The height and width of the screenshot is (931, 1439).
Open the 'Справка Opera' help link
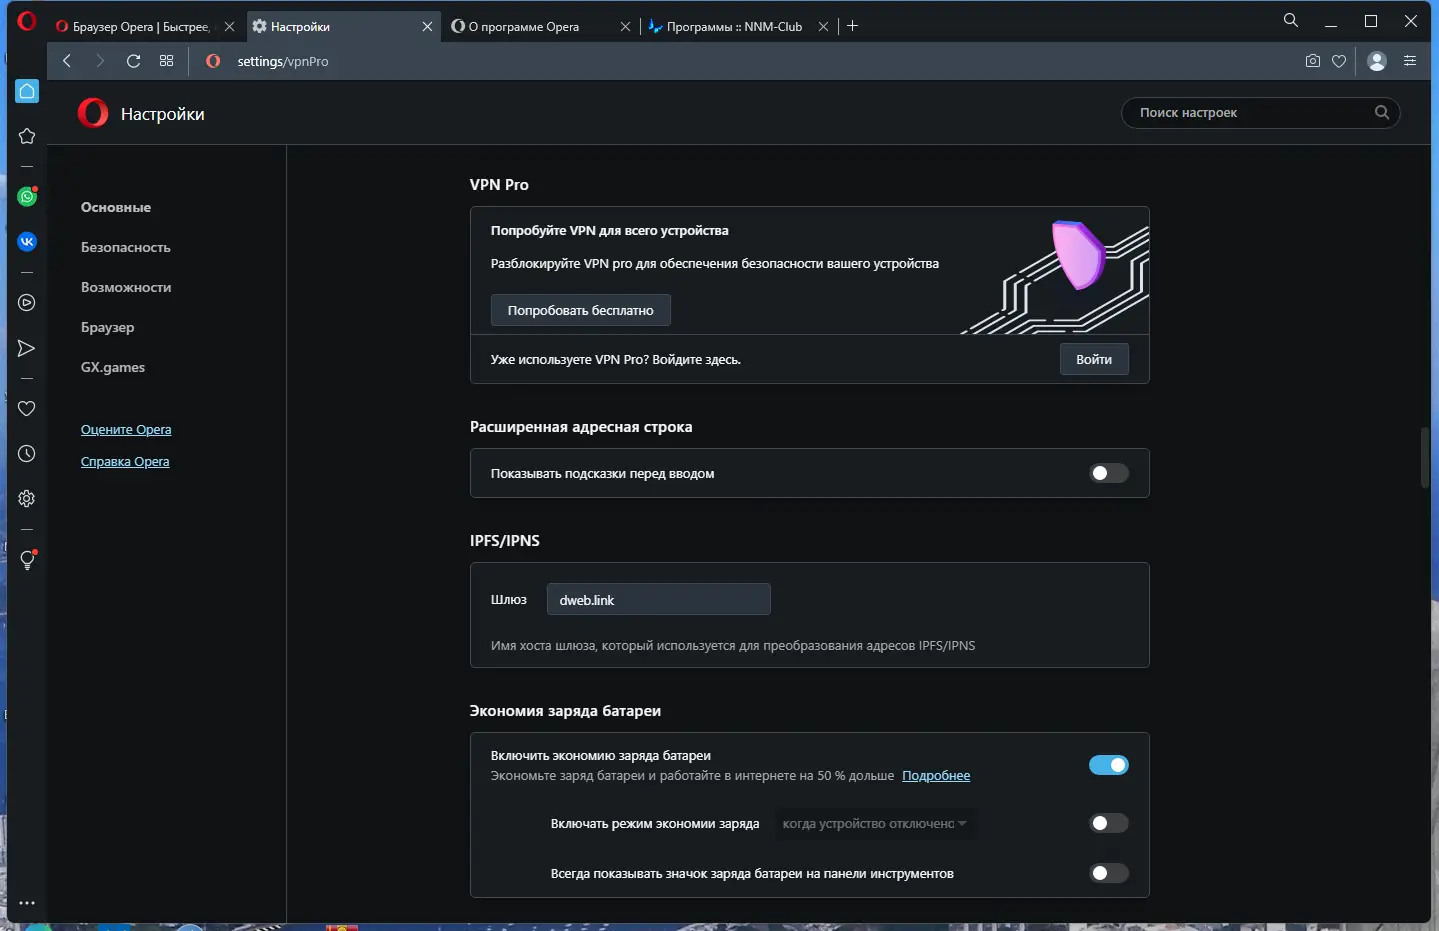[x=125, y=461]
